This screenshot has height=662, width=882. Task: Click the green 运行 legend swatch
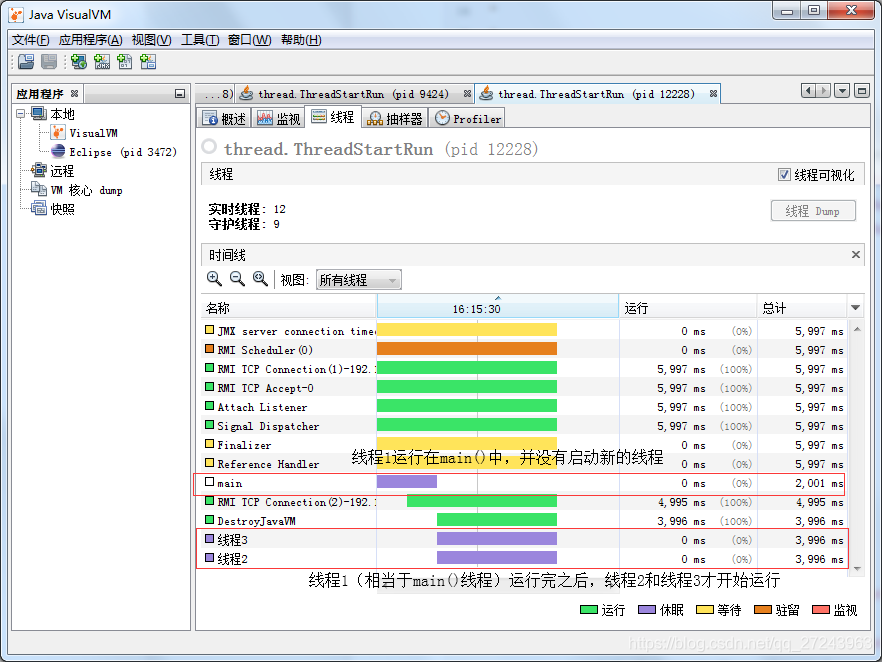click(588, 610)
